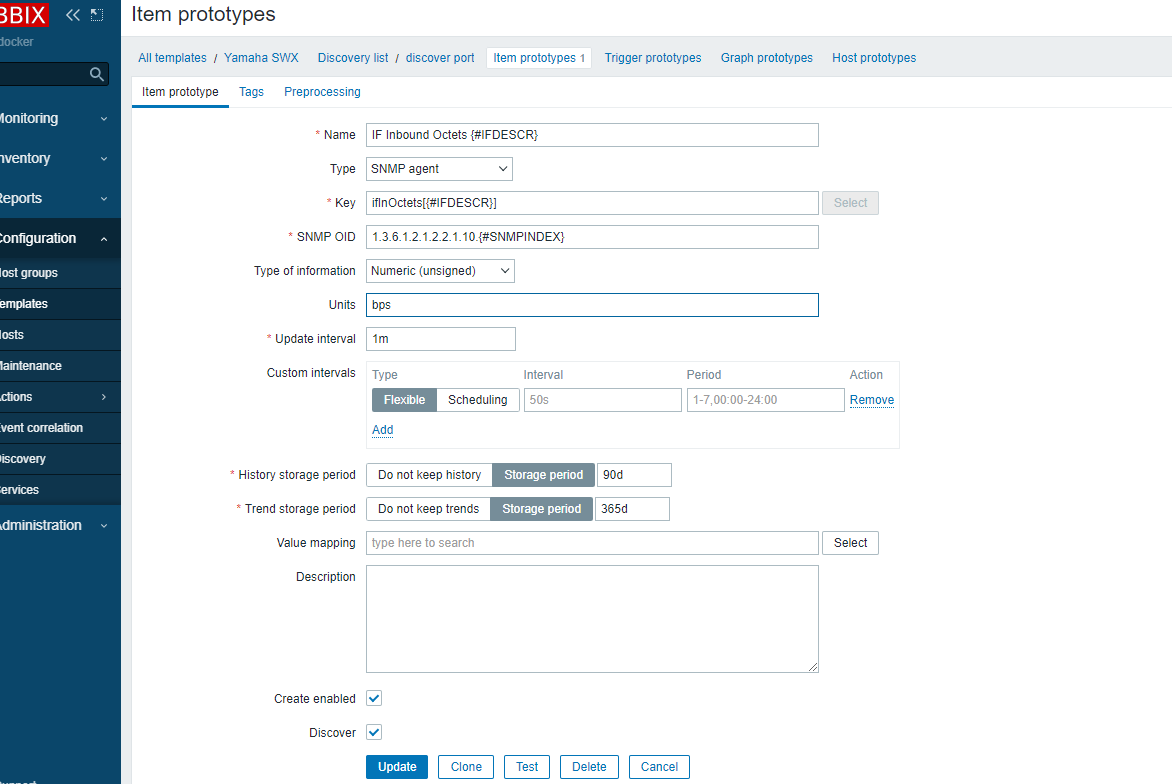The image size is (1172, 784).
Task: Focus the history storage 90d field
Action: pos(634,475)
